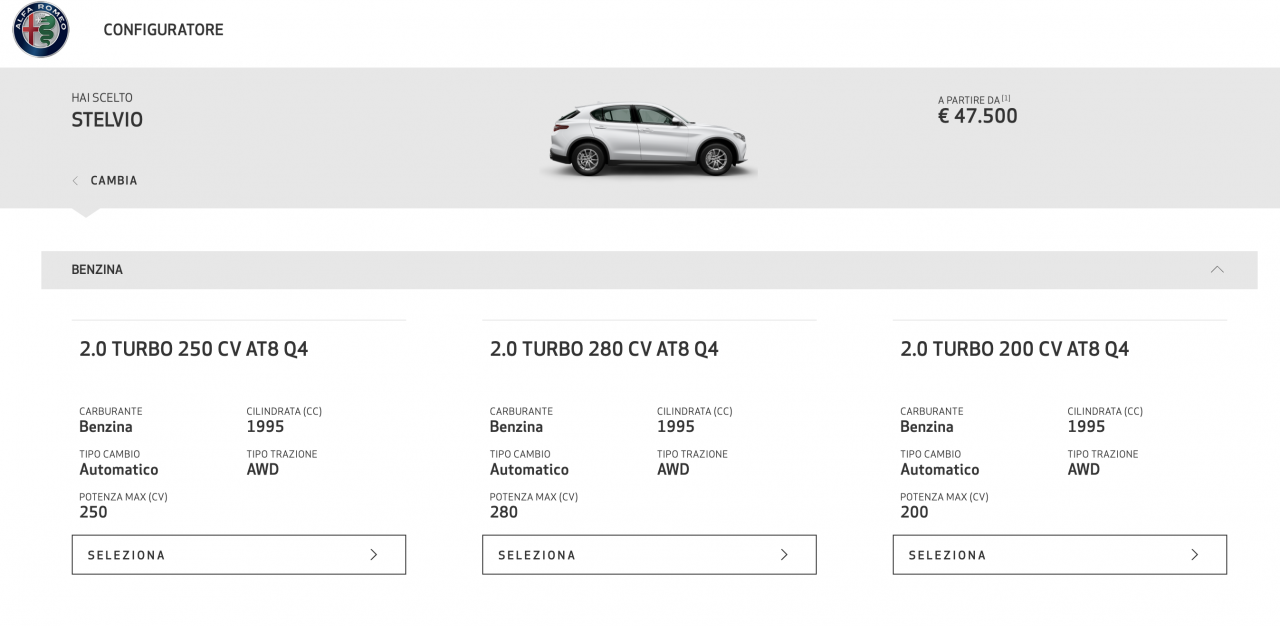
Task: Click Automatico gearbox value in 280 CV card
Action: coord(529,470)
